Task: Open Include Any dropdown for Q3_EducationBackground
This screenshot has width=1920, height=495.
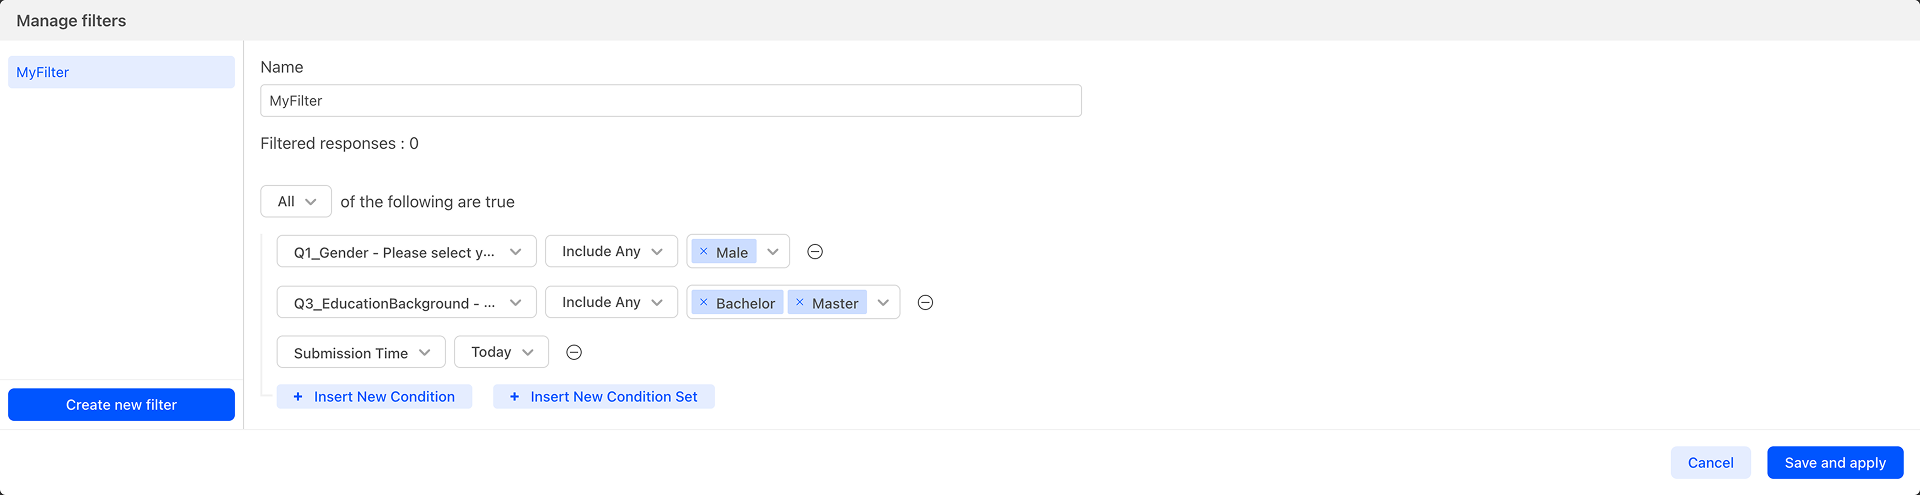Action: 611,302
